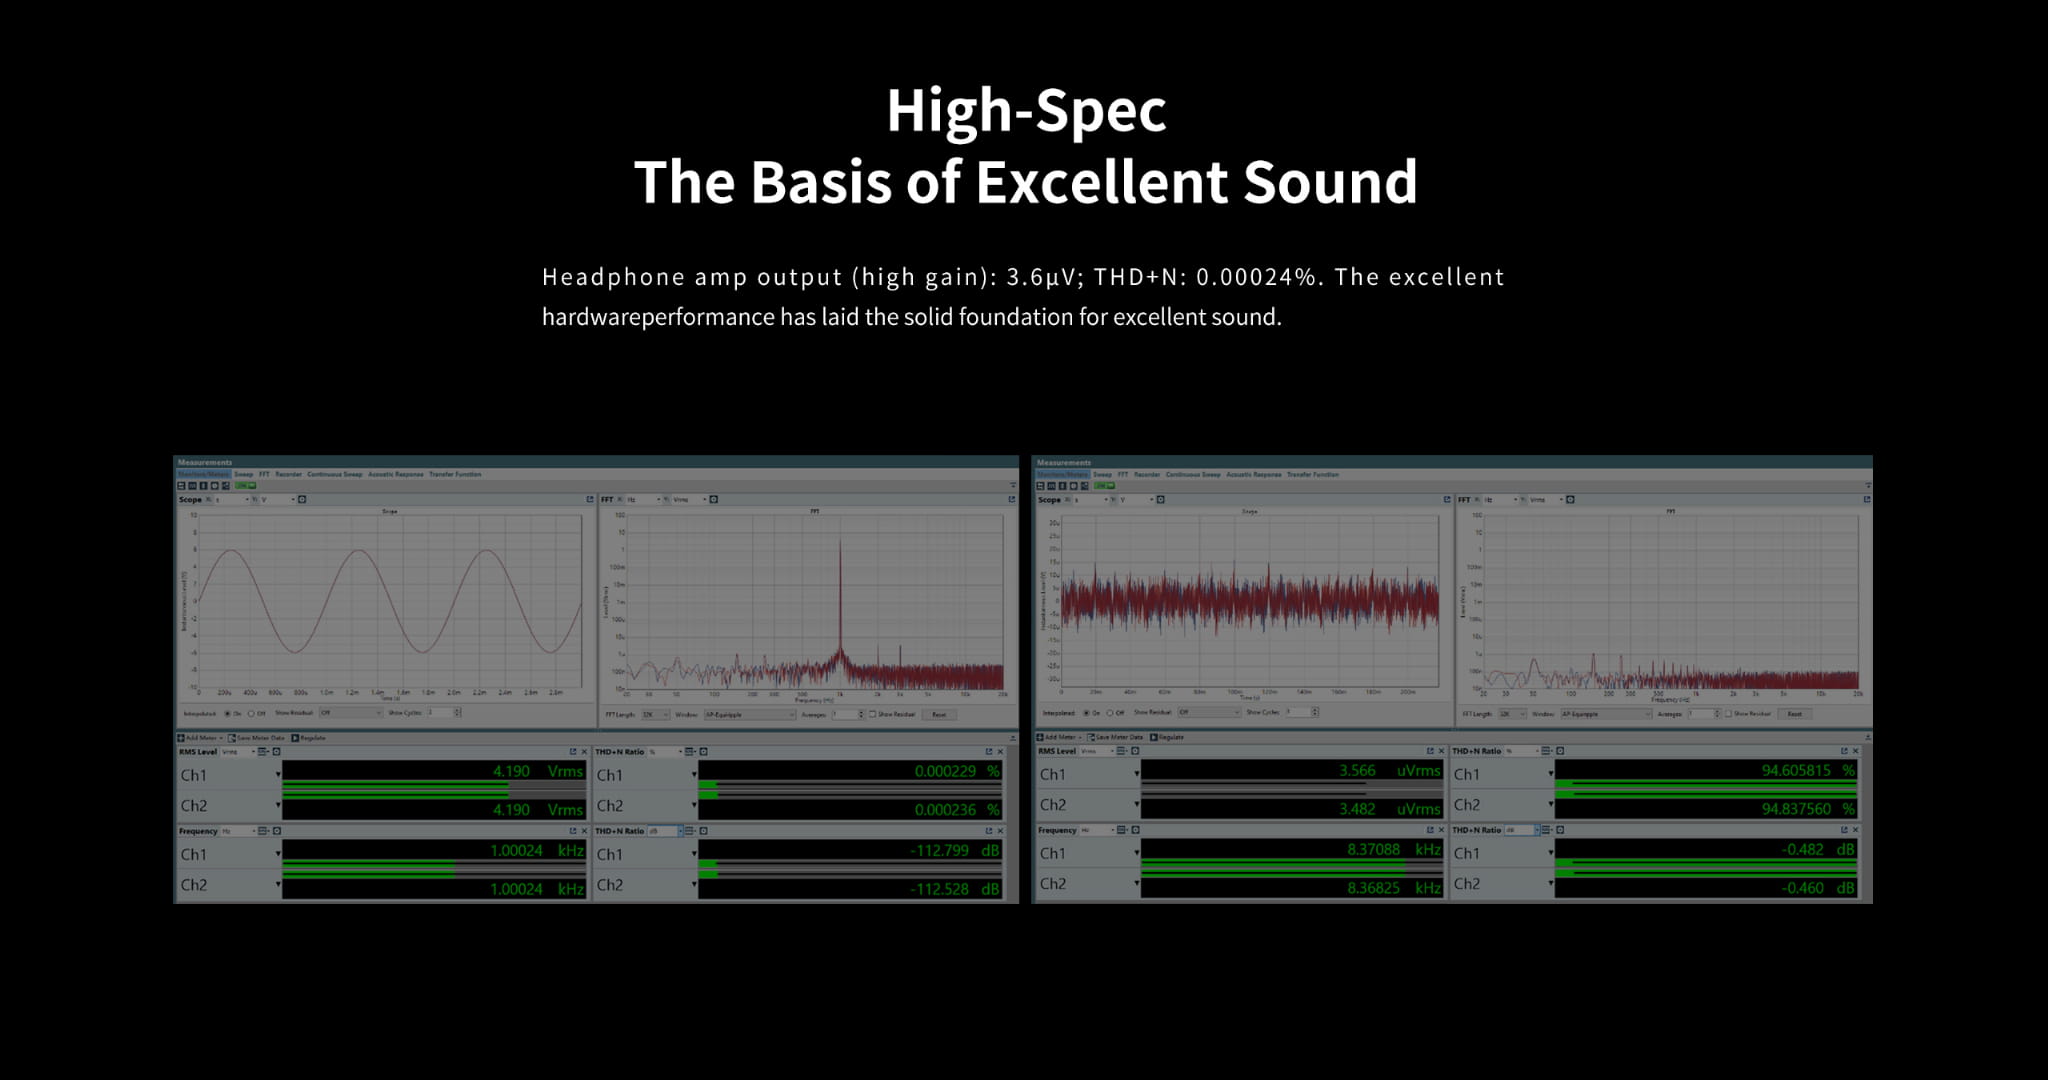Open settings icon beside left Scope Y unit
This screenshot has width=2048, height=1080.
(302, 499)
